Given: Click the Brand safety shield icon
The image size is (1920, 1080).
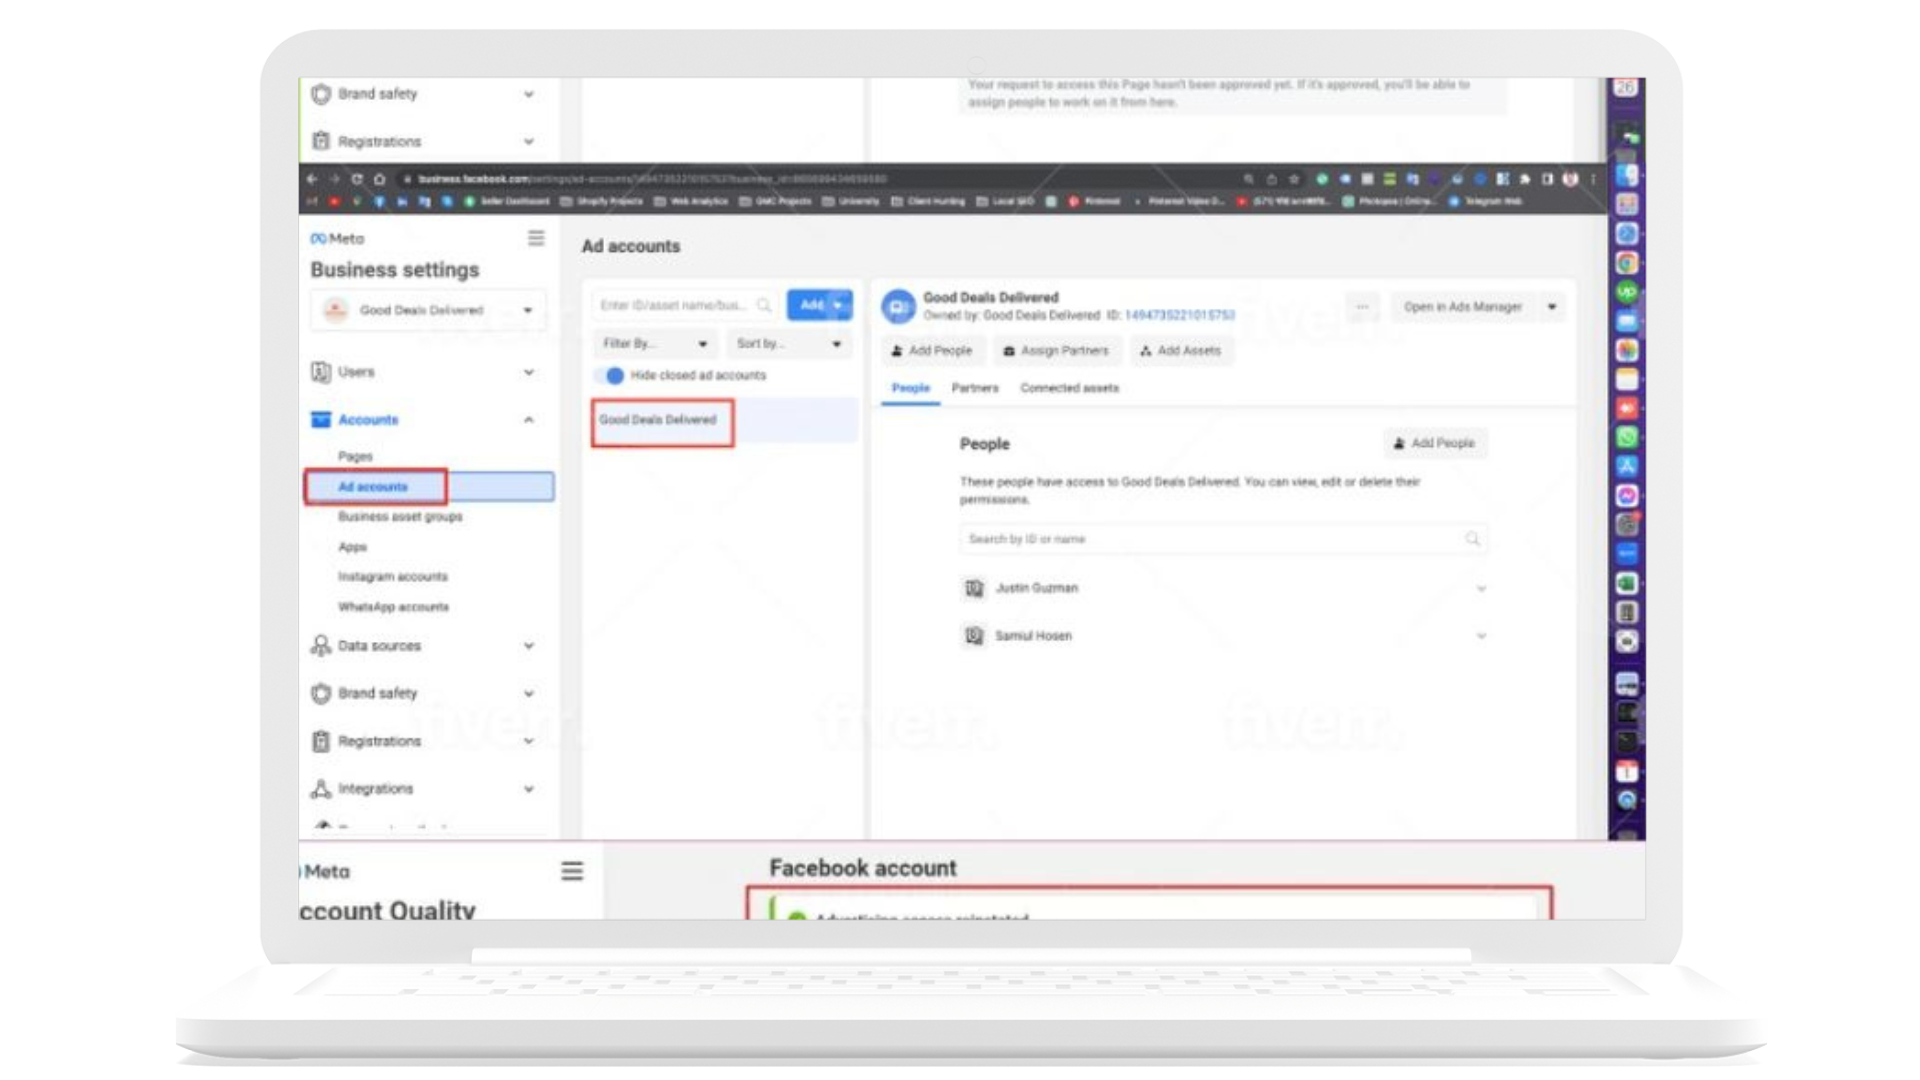Looking at the screenshot, I should coord(320,693).
